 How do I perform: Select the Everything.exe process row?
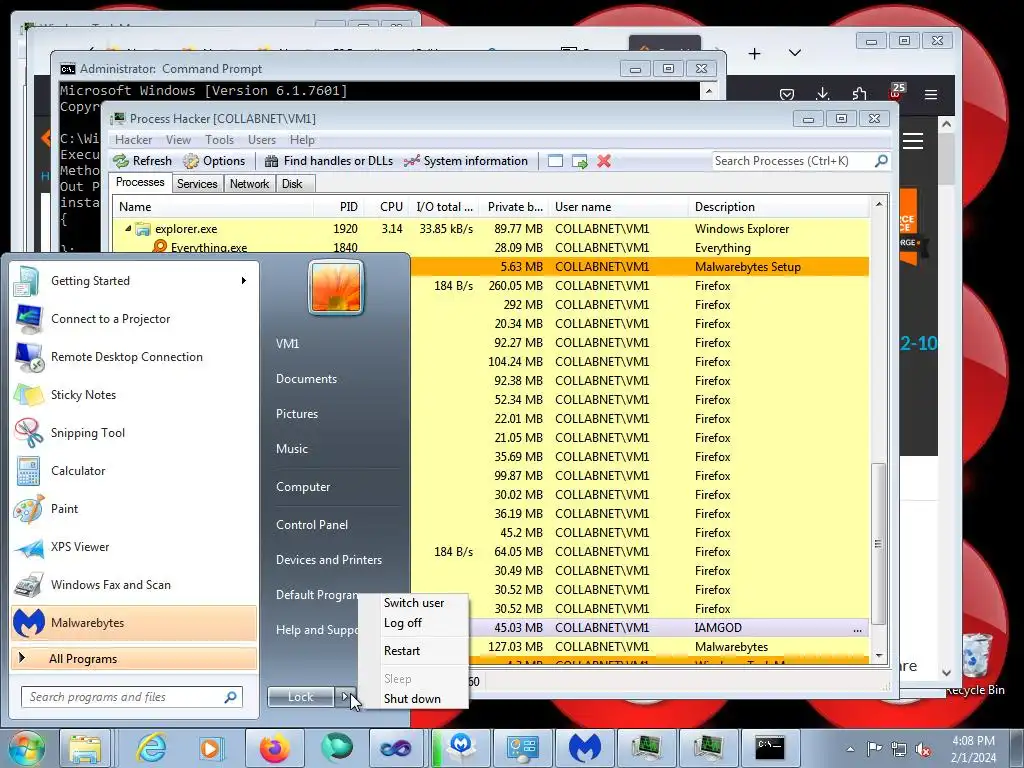[490, 248]
